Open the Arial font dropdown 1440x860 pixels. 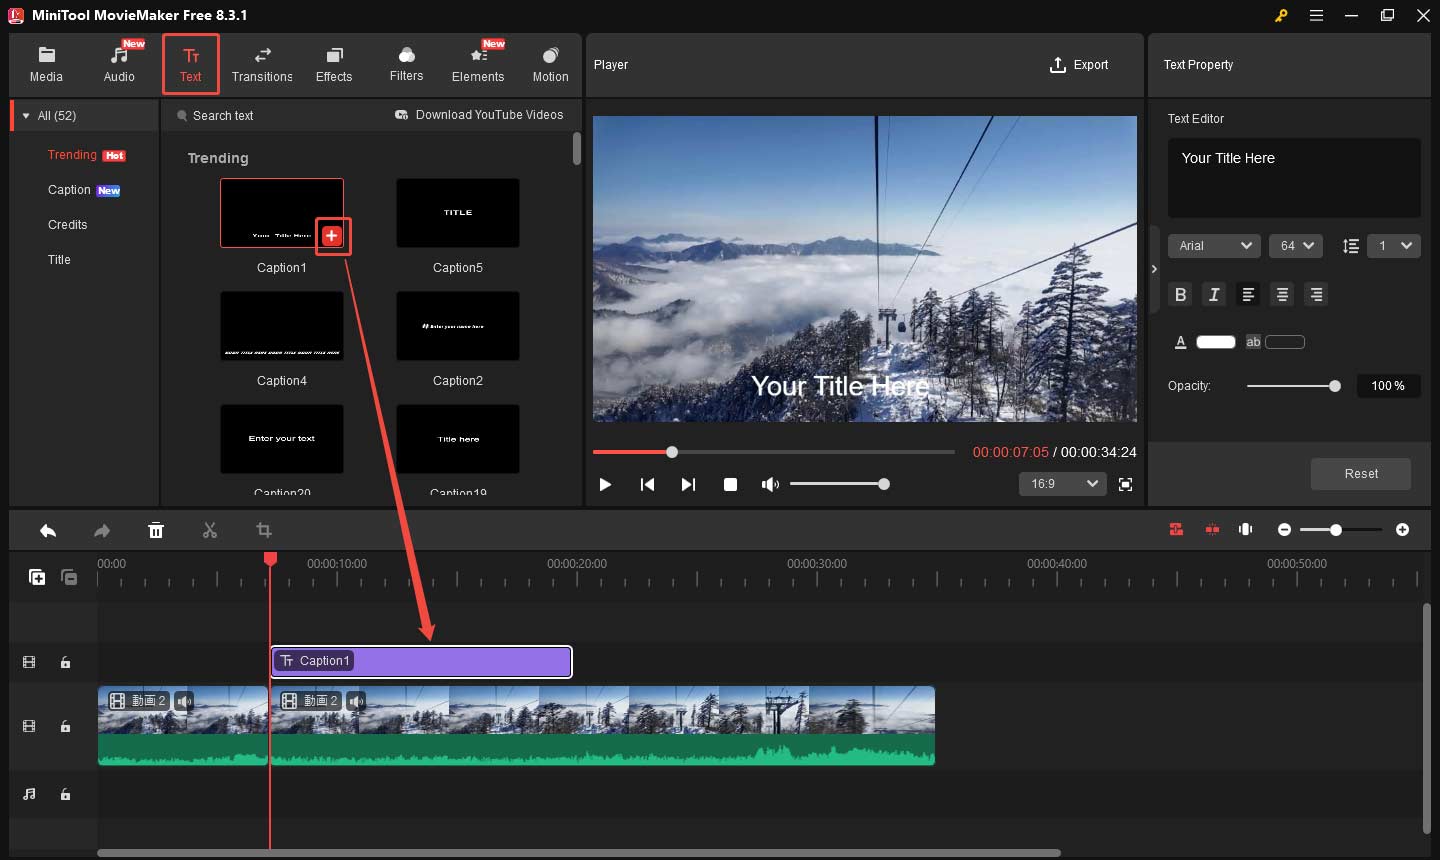(1215, 246)
